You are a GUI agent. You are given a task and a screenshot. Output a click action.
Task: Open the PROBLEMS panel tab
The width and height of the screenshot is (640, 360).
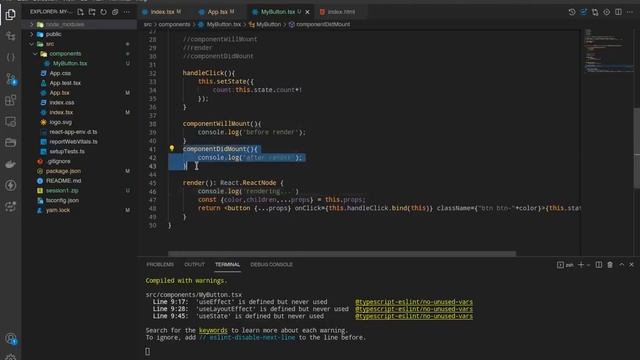[x=160, y=264]
